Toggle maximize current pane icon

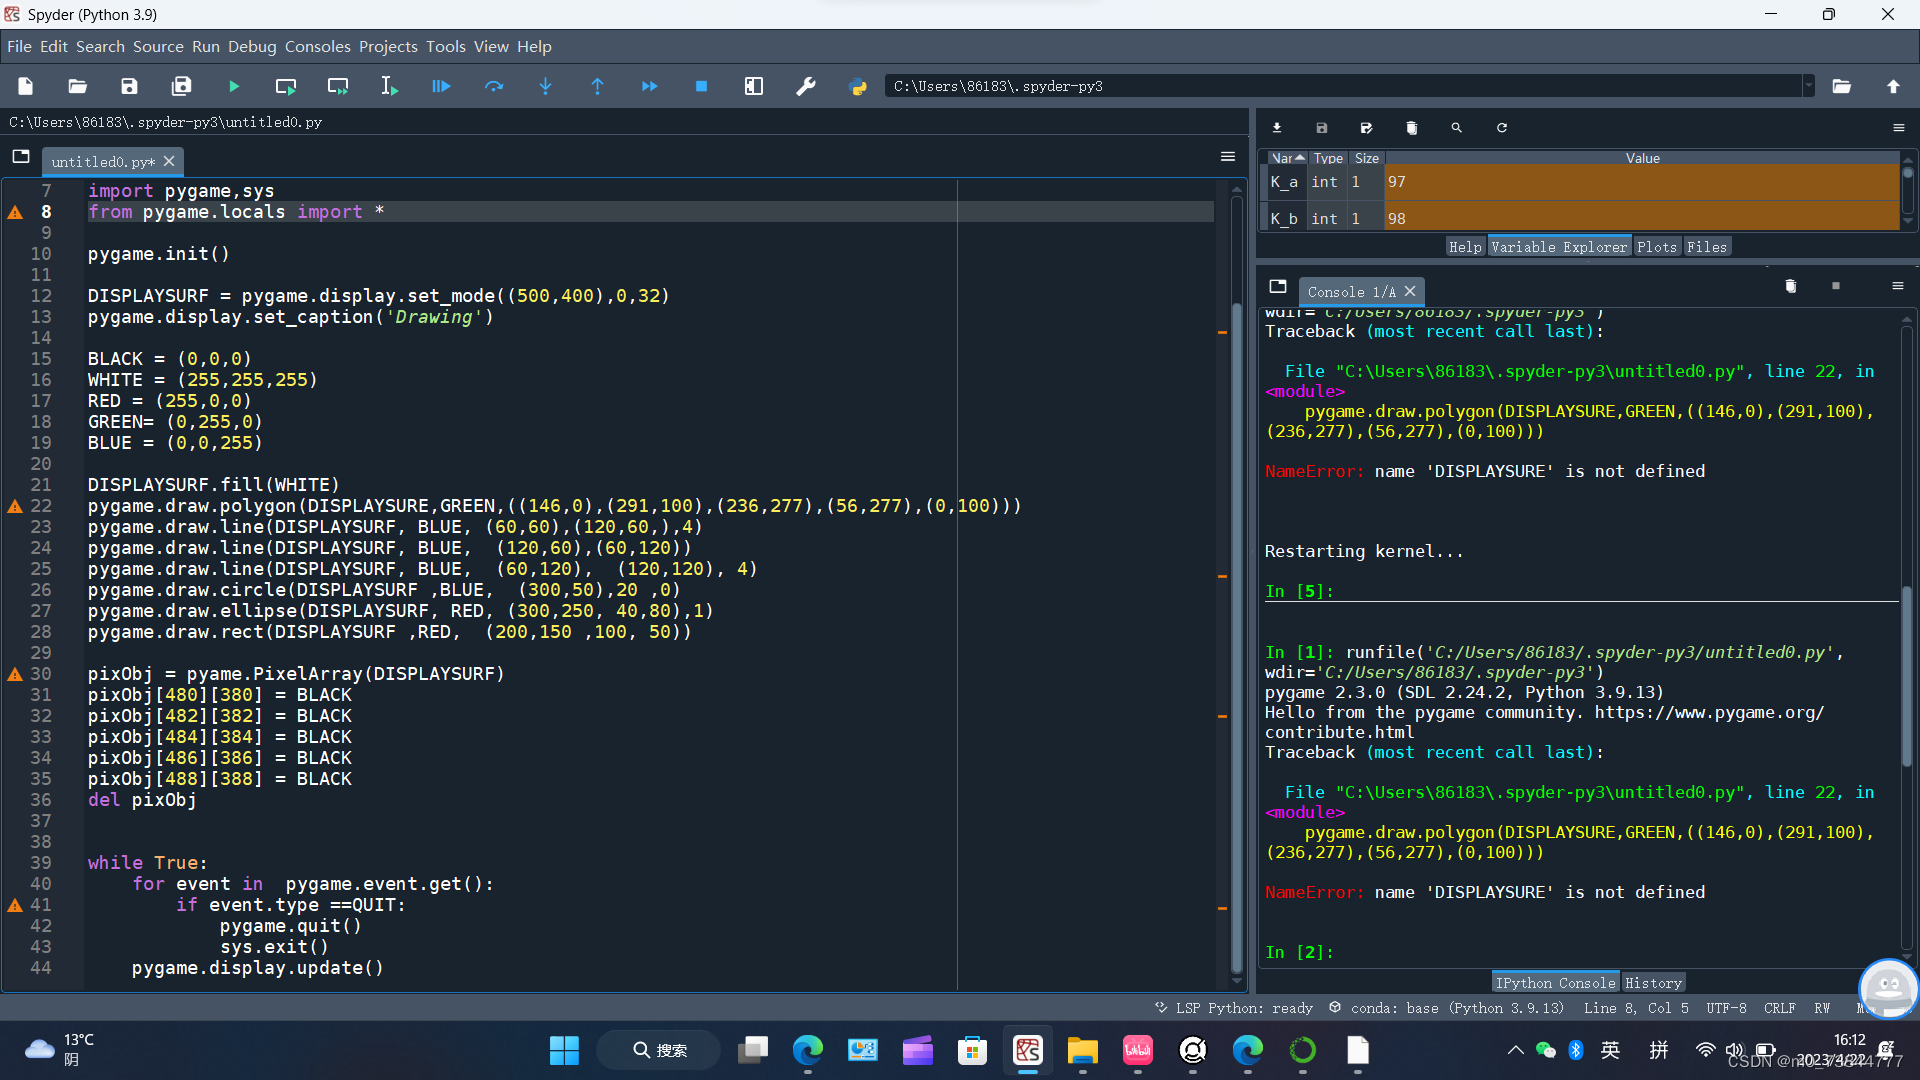(x=754, y=87)
